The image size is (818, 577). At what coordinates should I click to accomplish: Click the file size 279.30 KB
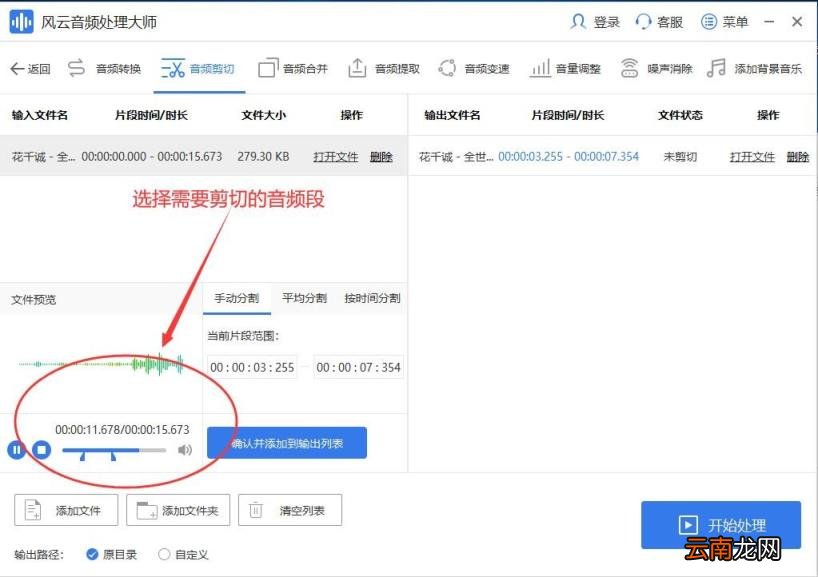pyautogui.click(x=263, y=157)
